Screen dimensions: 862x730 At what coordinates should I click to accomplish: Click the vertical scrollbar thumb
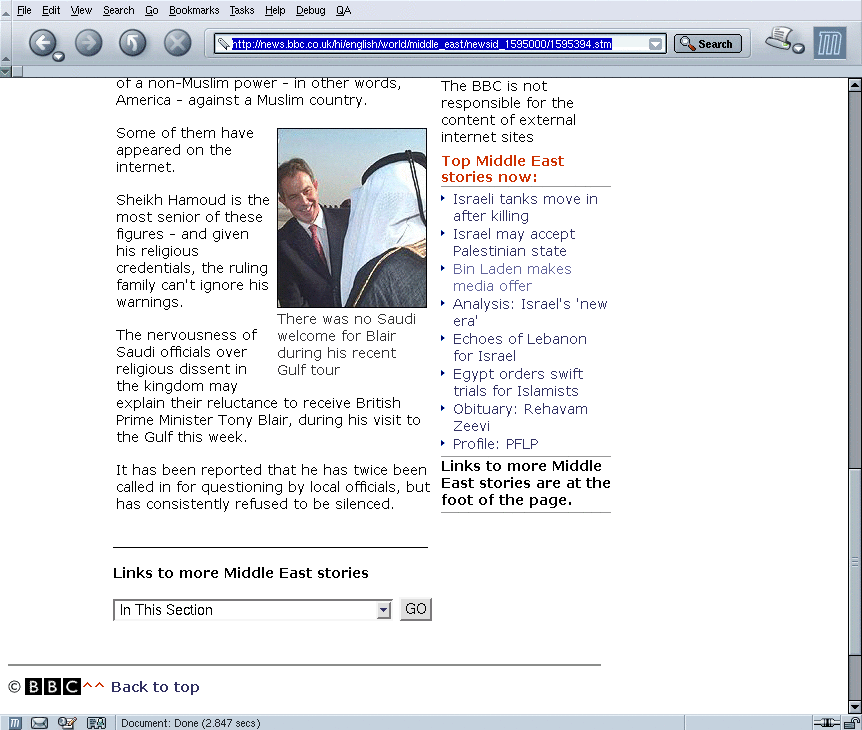tap(855, 561)
